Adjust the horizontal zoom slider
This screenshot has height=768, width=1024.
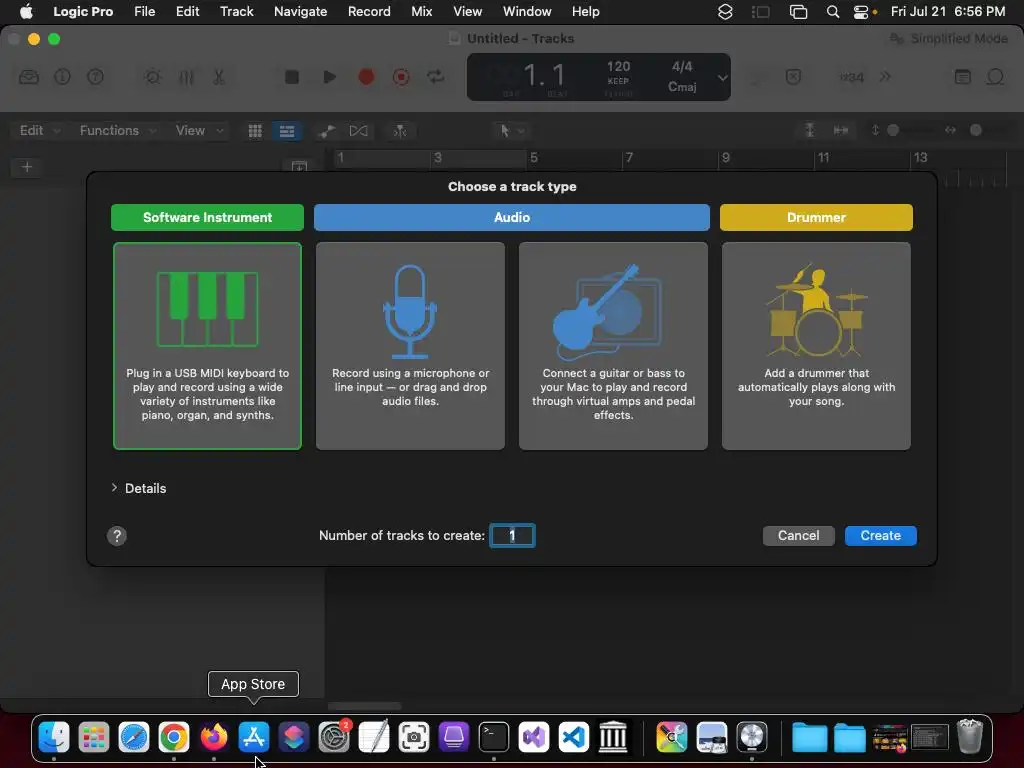976,131
